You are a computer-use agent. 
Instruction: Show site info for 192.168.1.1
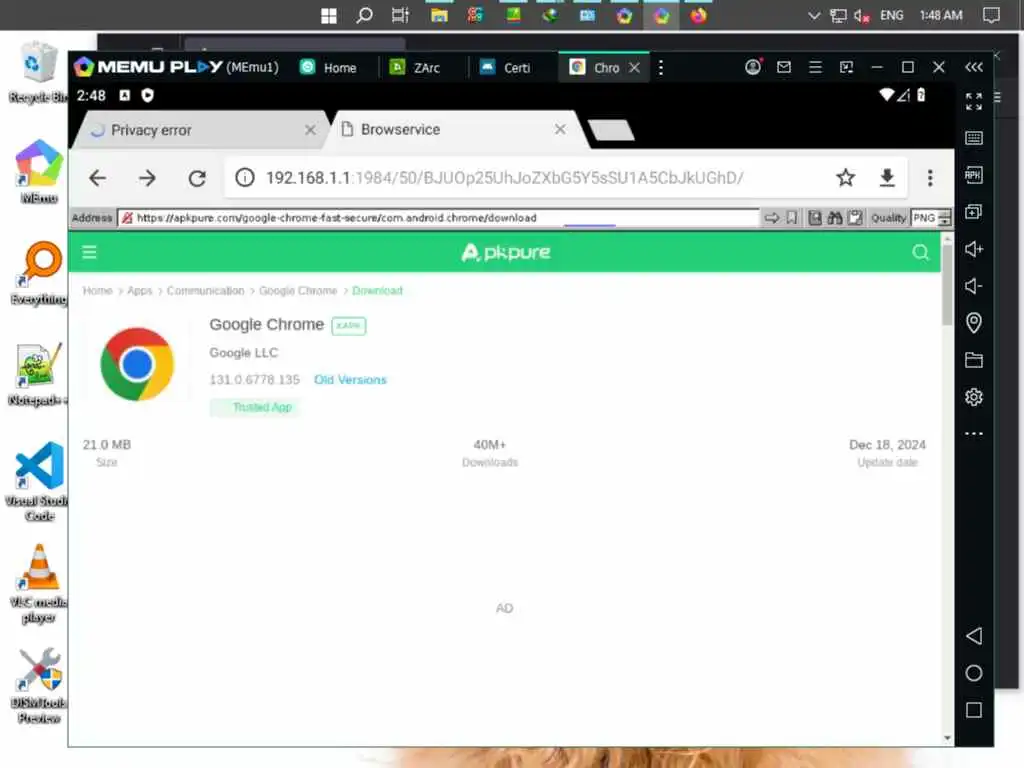click(x=245, y=178)
